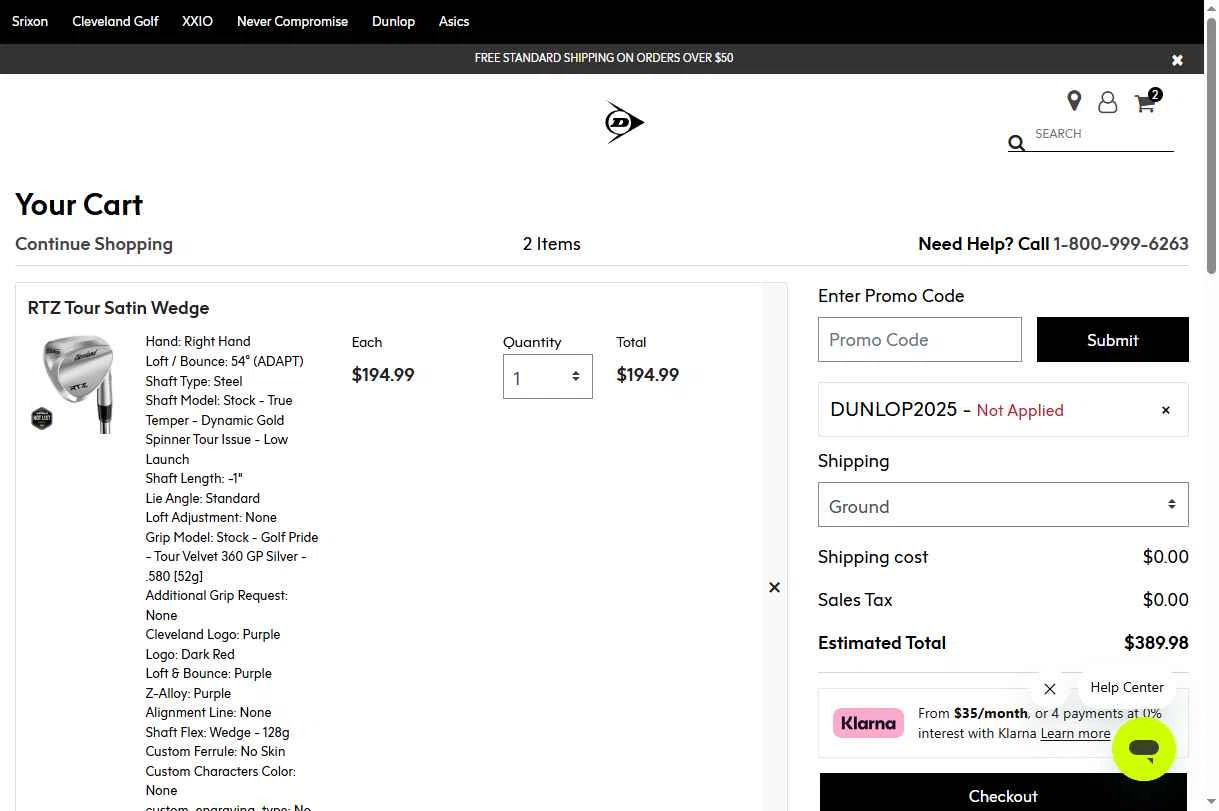Switch to the Never Compromise brand site
Viewport: 1219px width, 811px height.
click(292, 21)
